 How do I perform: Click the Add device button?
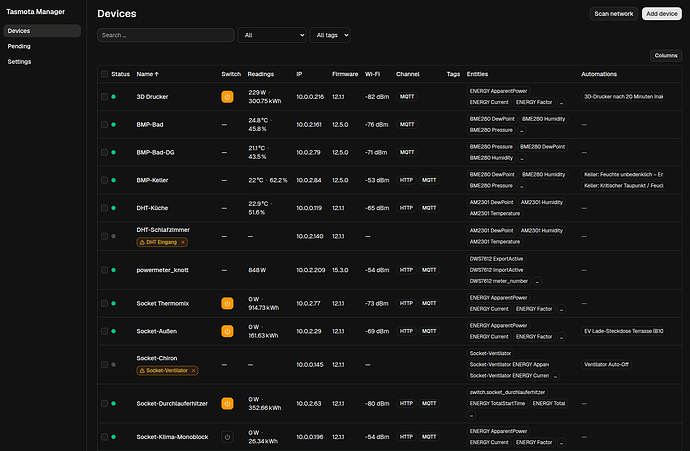[x=661, y=14]
